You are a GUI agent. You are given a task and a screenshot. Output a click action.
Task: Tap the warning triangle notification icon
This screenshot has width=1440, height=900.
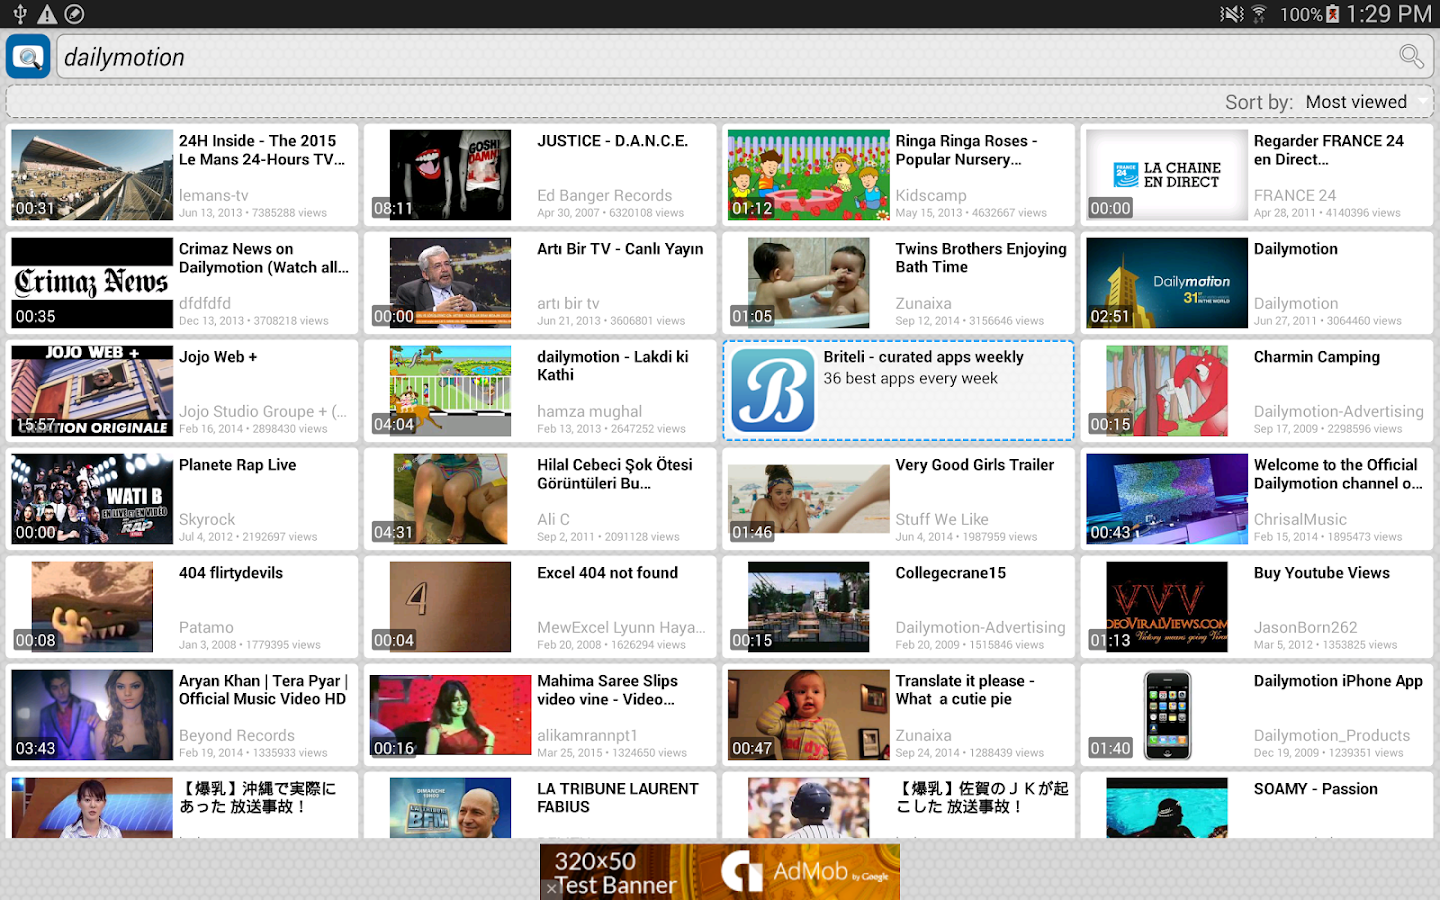pyautogui.click(x=47, y=14)
